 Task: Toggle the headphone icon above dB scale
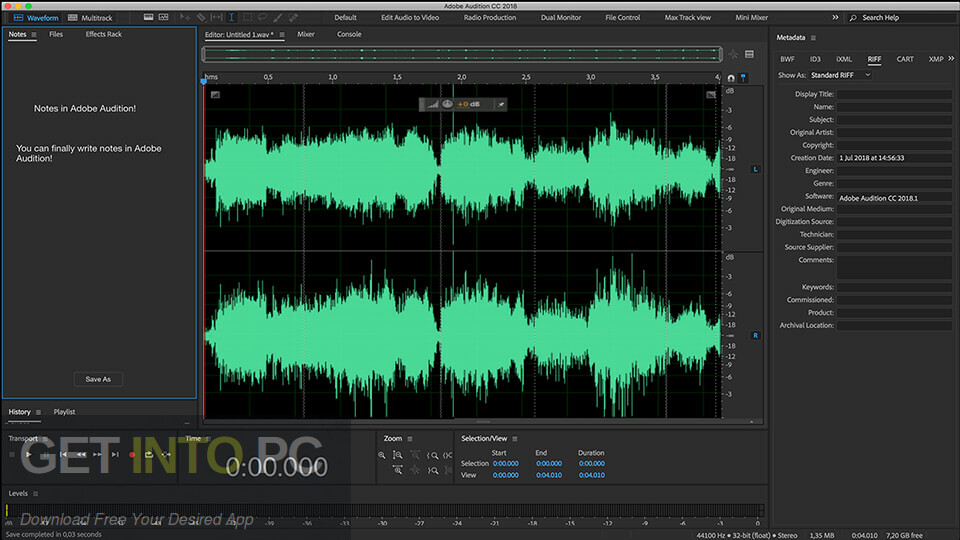point(731,78)
